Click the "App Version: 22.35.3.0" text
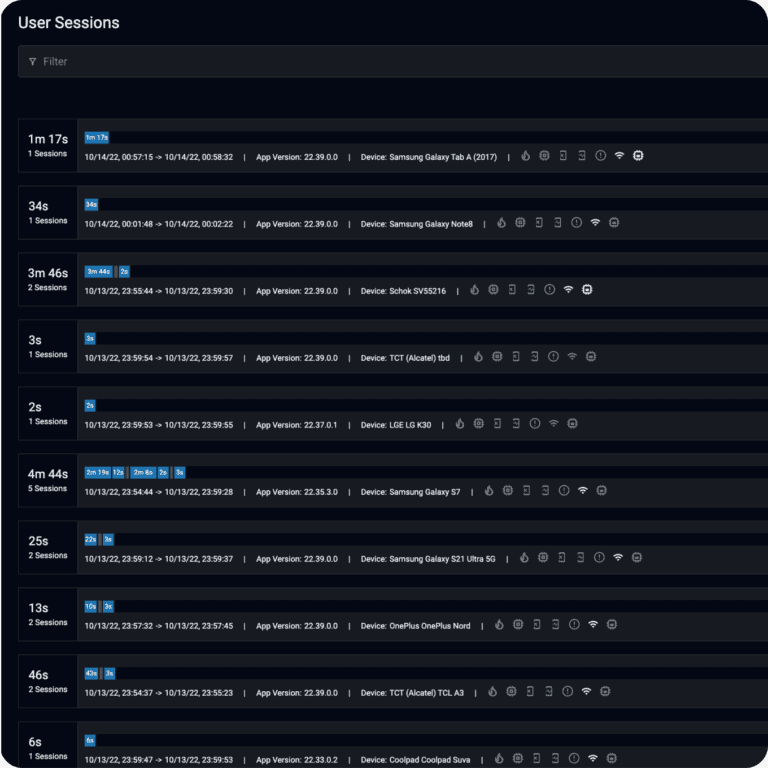768x768 pixels. (x=297, y=492)
